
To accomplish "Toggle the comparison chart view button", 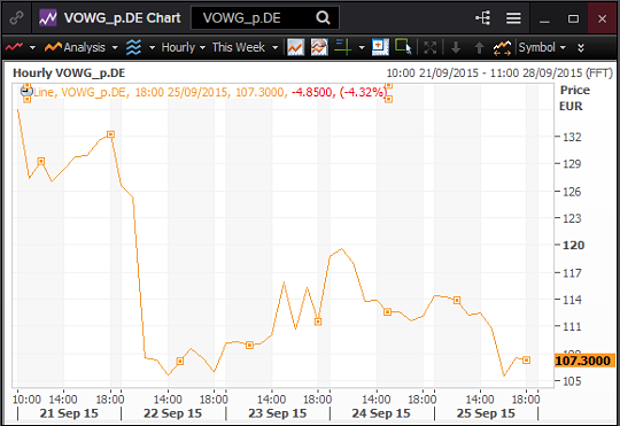I will click(319, 47).
